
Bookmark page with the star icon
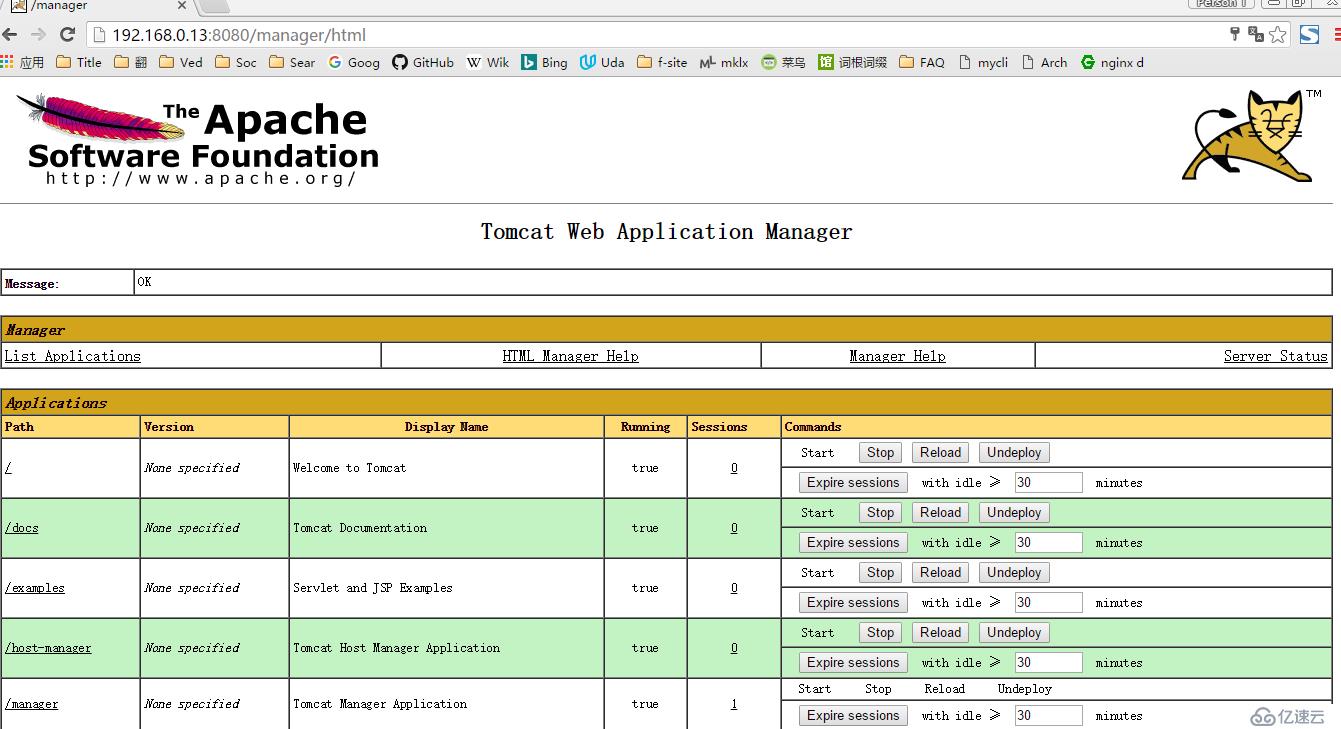pos(1278,35)
